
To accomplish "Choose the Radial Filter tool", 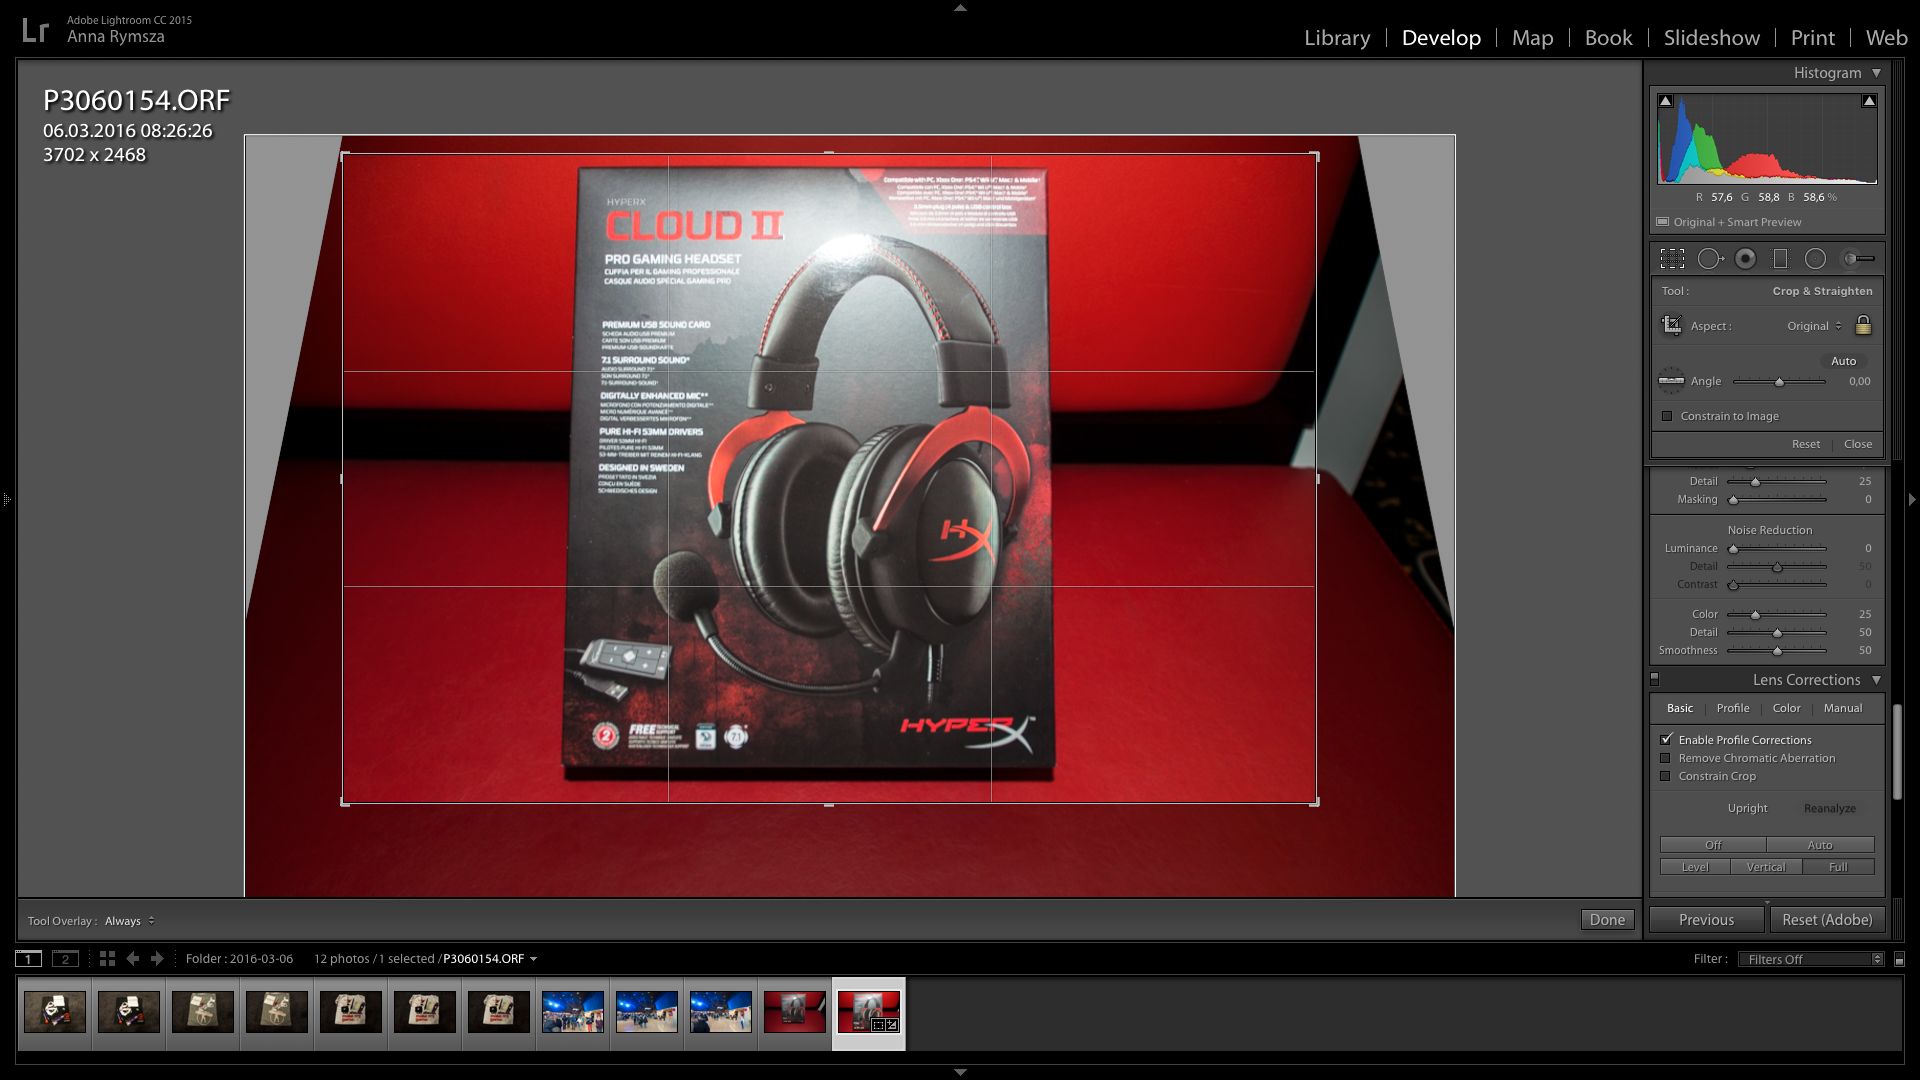I will (1815, 259).
